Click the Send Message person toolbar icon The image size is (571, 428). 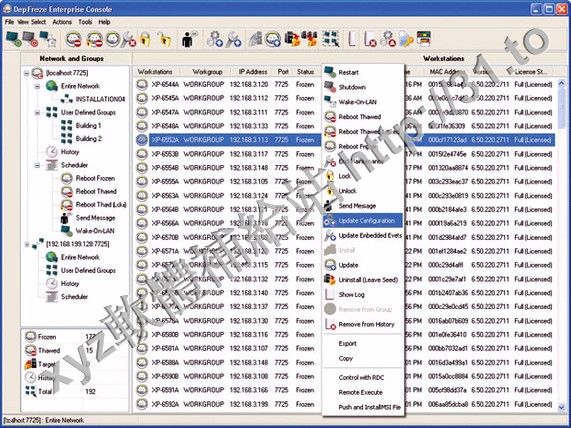click(x=188, y=39)
